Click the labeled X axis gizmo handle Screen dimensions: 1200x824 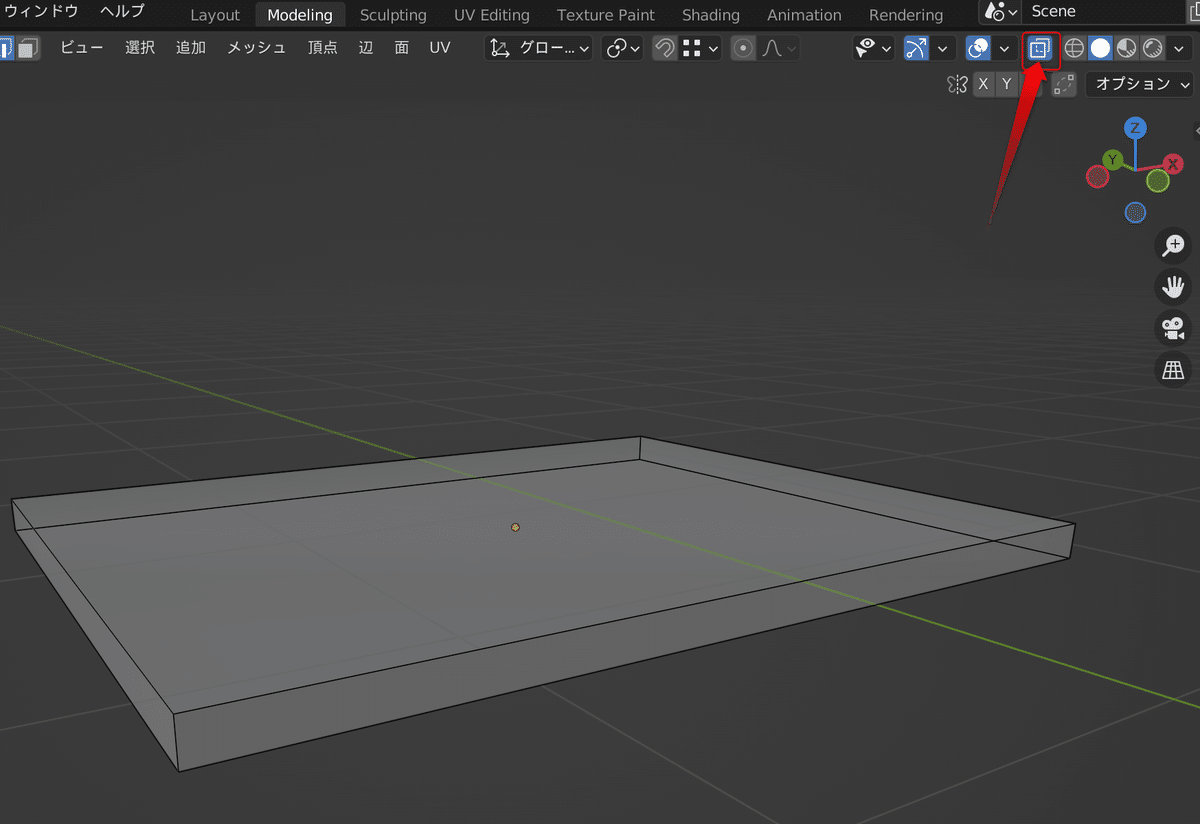pos(1173,163)
